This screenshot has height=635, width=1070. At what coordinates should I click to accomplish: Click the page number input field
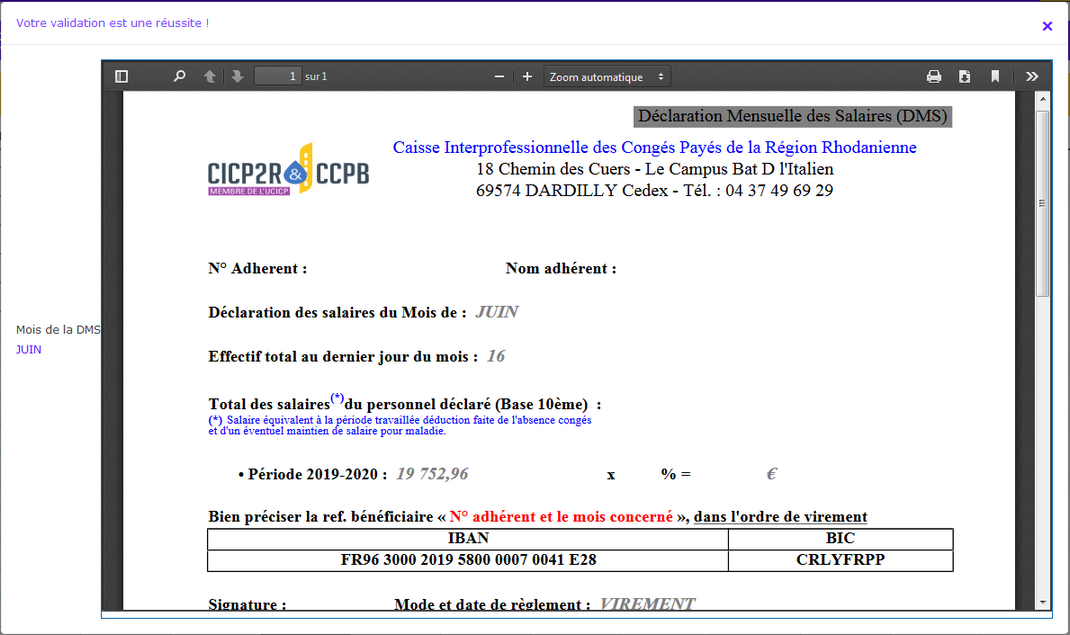point(278,76)
